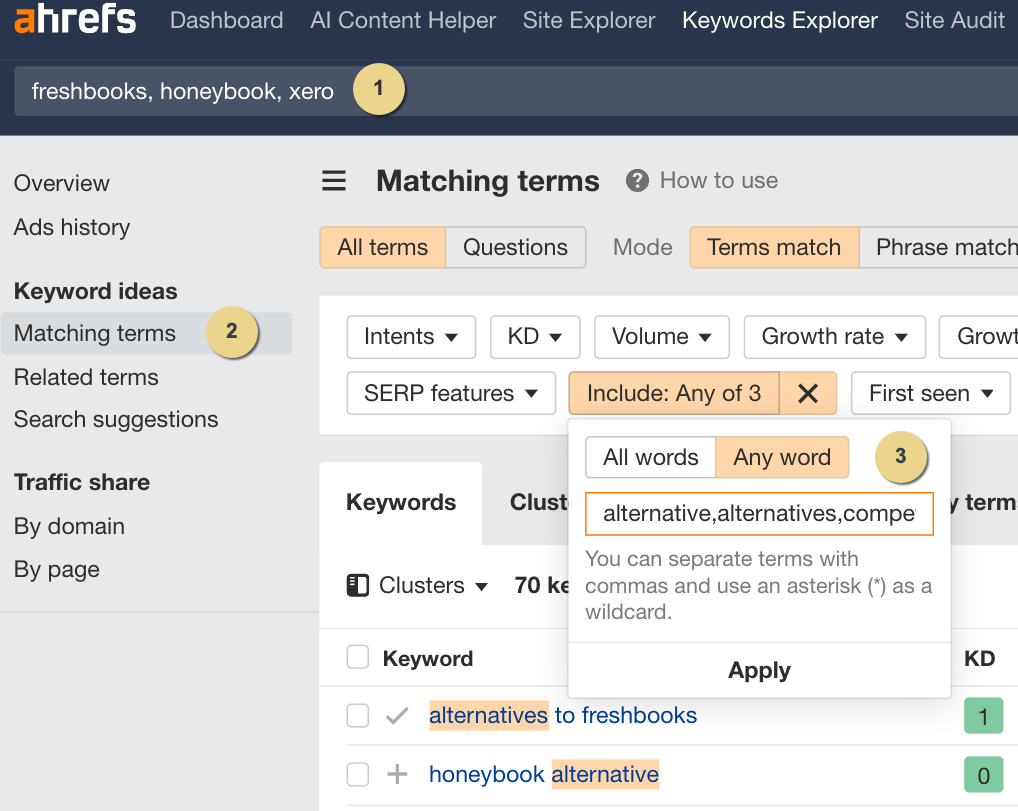Screen dimensions: 1018x811
Task: Click the How to use help icon
Action: coord(637,181)
